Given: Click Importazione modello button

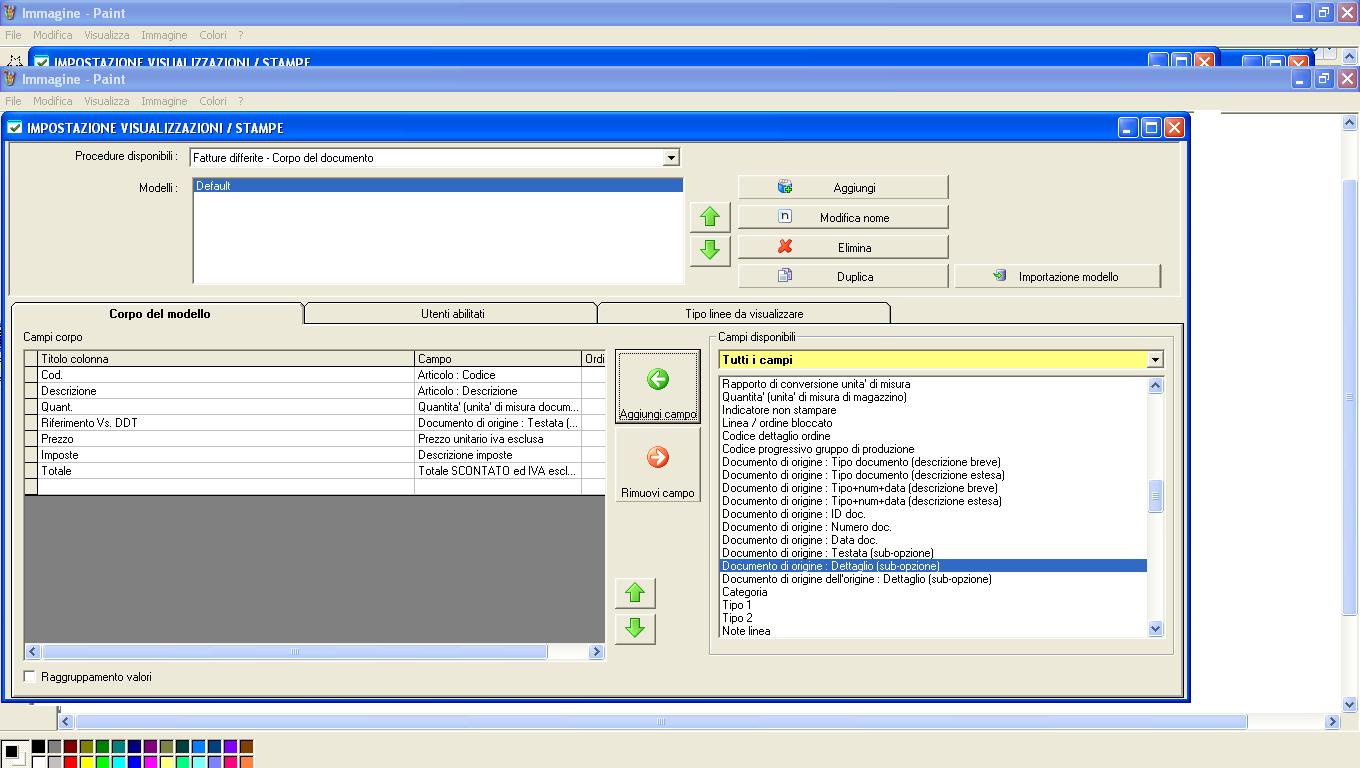Looking at the screenshot, I should [1057, 277].
